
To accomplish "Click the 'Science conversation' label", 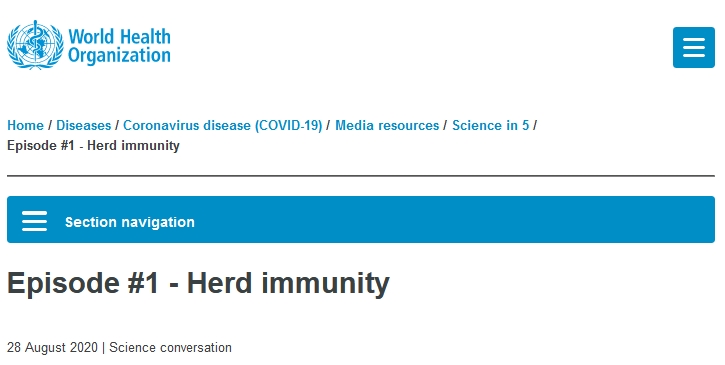I will pyautogui.click(x=171, y=347).
